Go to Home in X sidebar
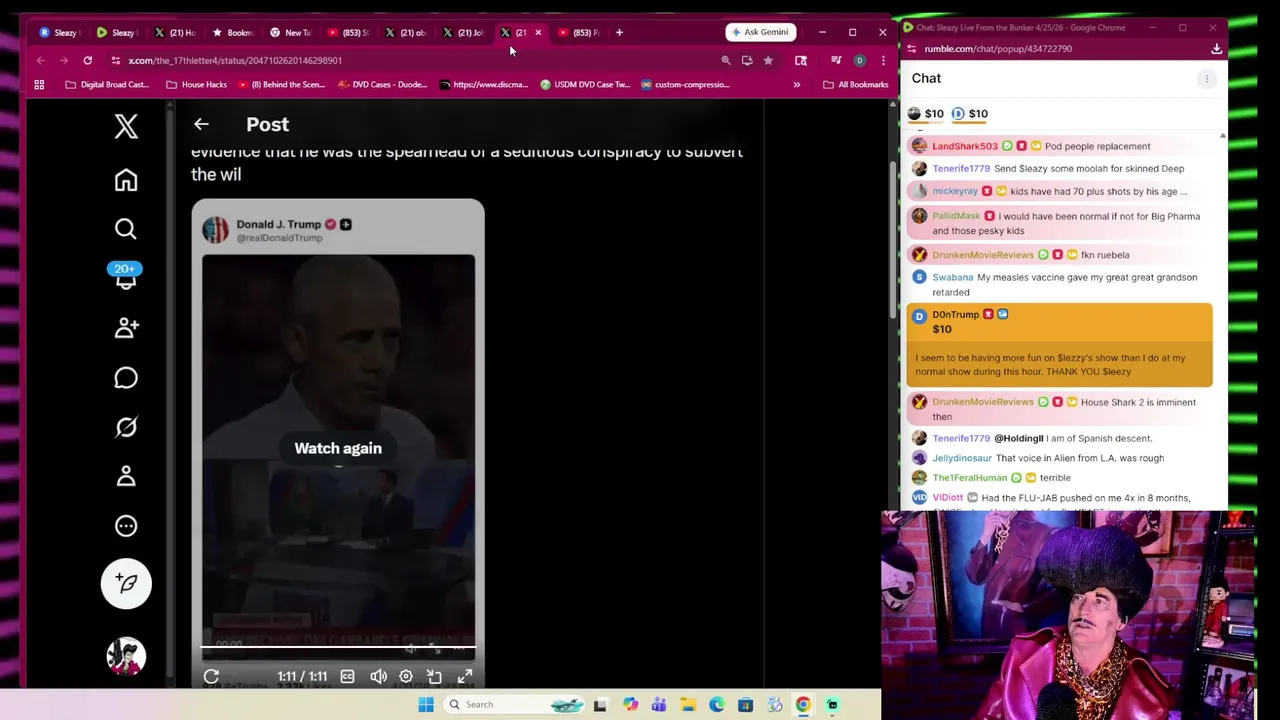The width and height of the screenshot is (1280, 720). point(126,180)
